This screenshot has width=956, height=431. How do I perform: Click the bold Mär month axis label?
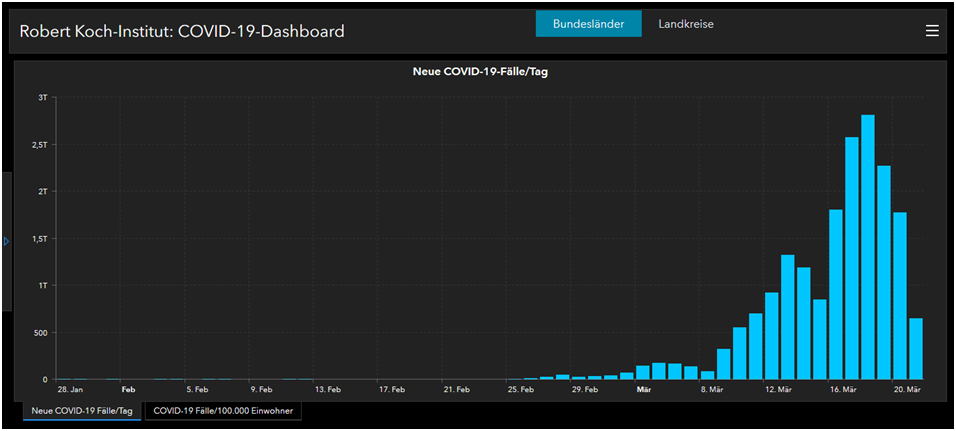tap(644, 390)
